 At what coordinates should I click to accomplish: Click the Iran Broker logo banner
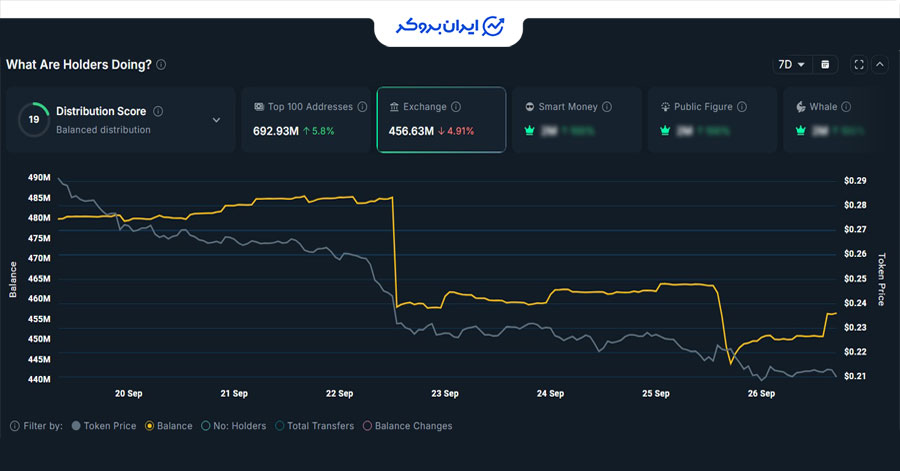click(449, 25)
